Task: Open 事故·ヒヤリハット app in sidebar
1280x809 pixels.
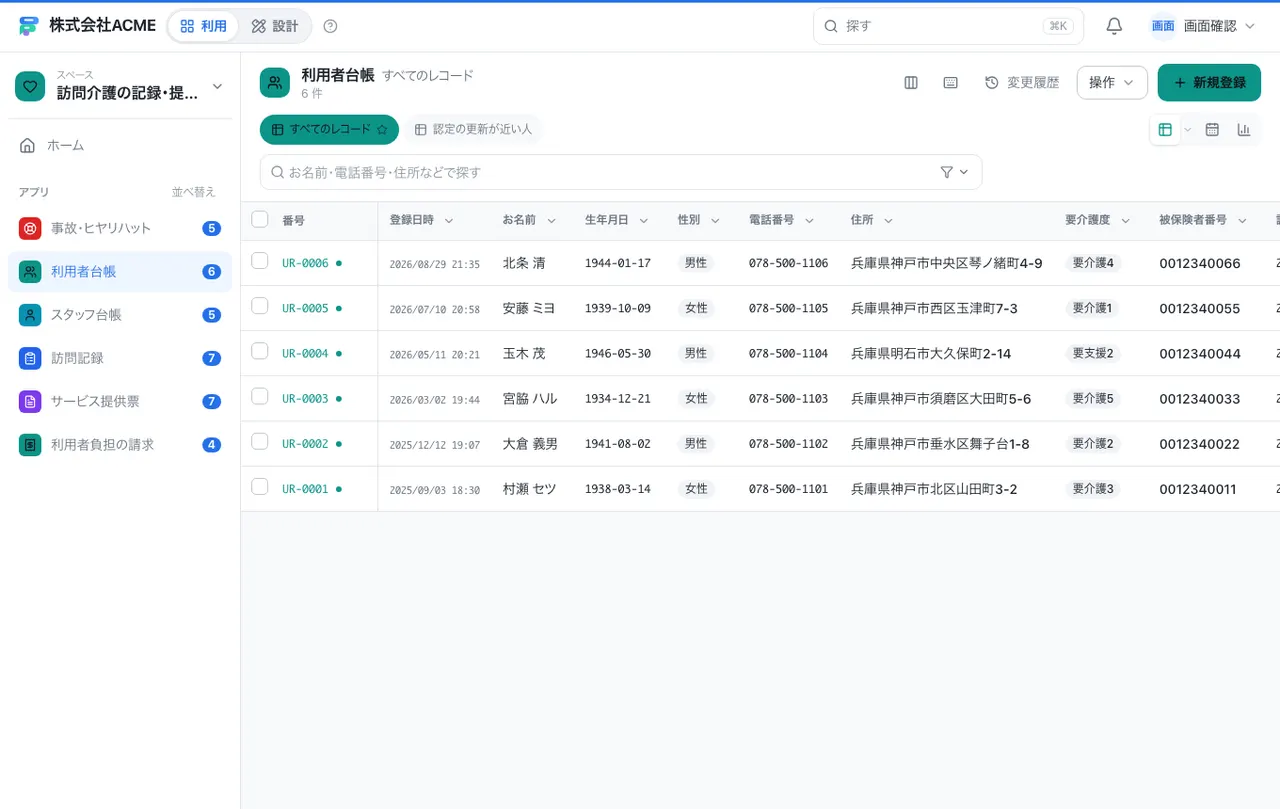Action: (x=120, y=228)
